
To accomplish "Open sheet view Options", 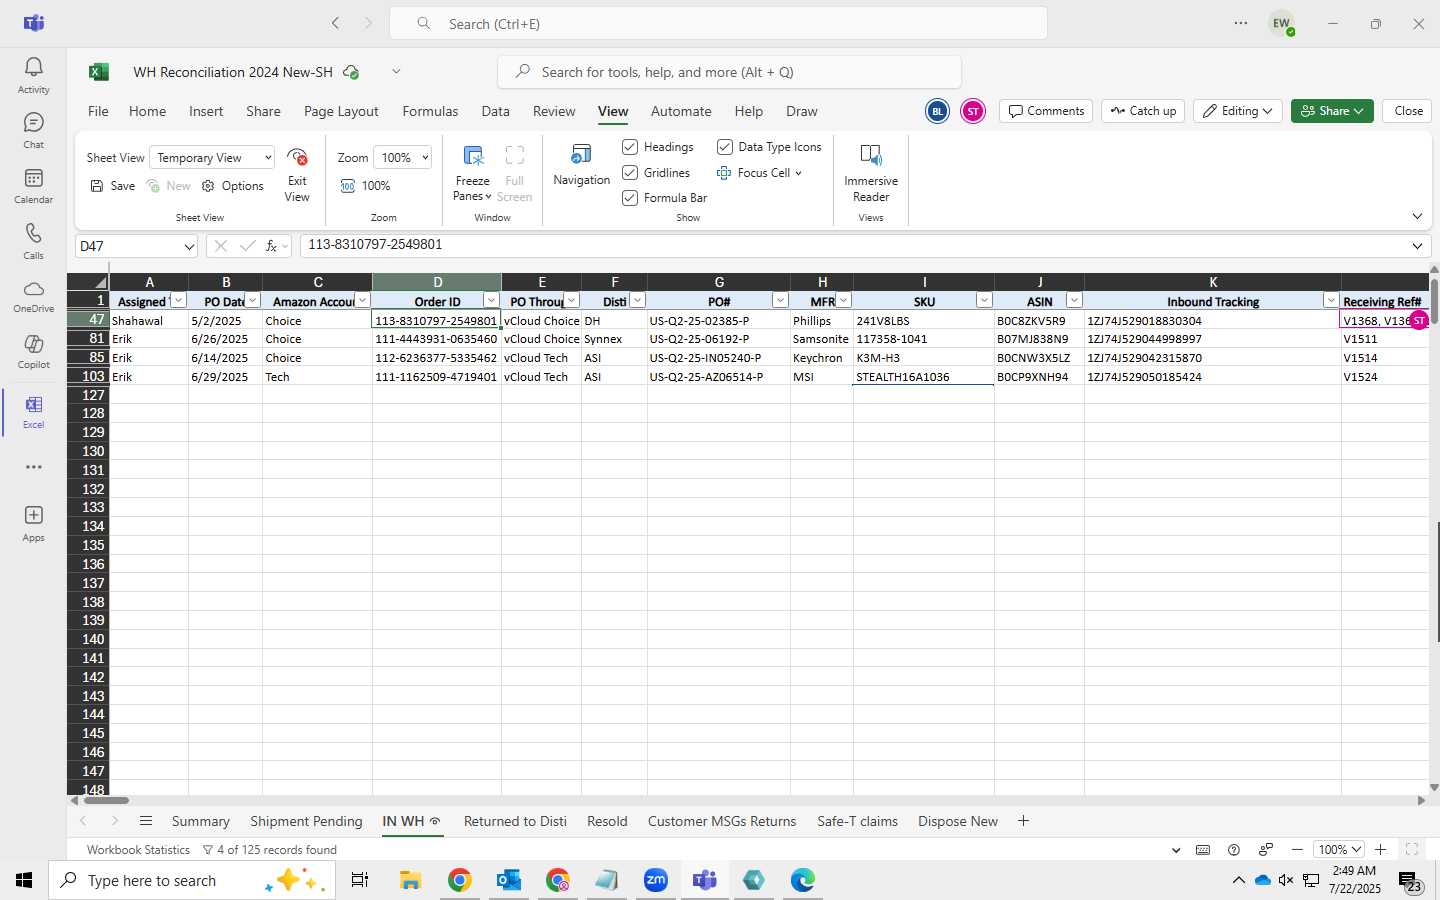I will [233, 186].
